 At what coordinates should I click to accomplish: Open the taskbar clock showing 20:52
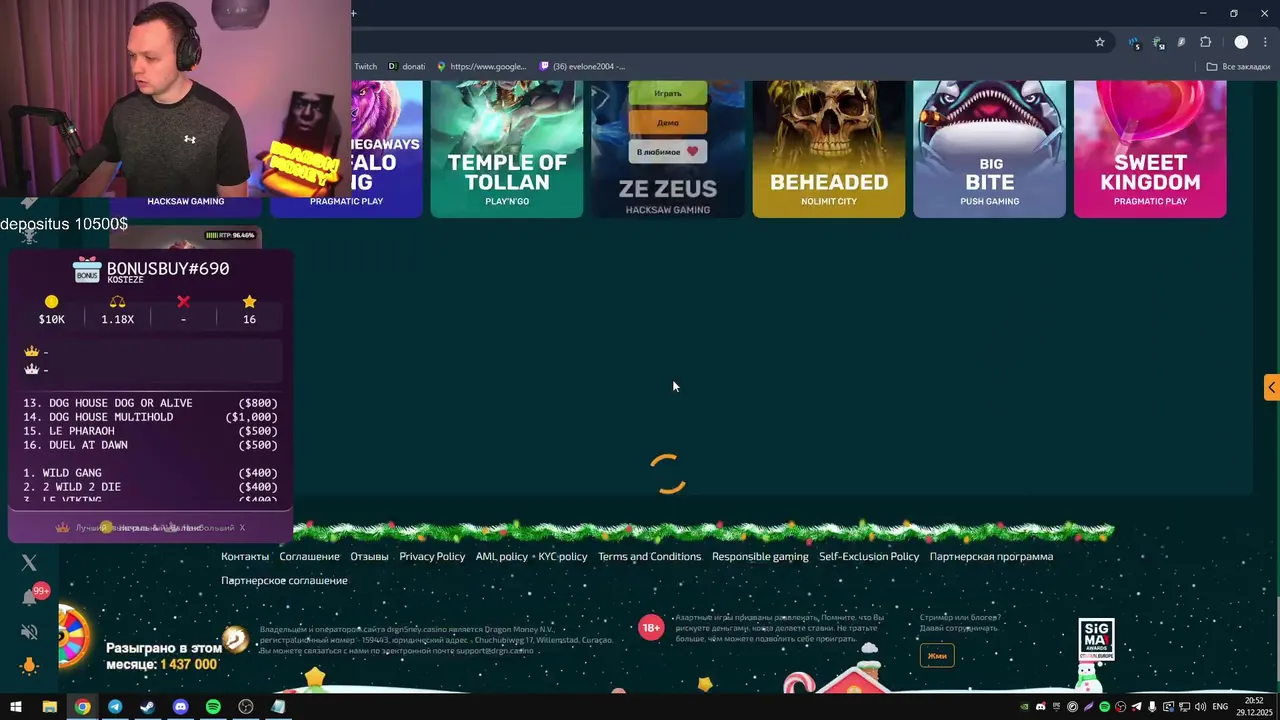click(1254, 707)
